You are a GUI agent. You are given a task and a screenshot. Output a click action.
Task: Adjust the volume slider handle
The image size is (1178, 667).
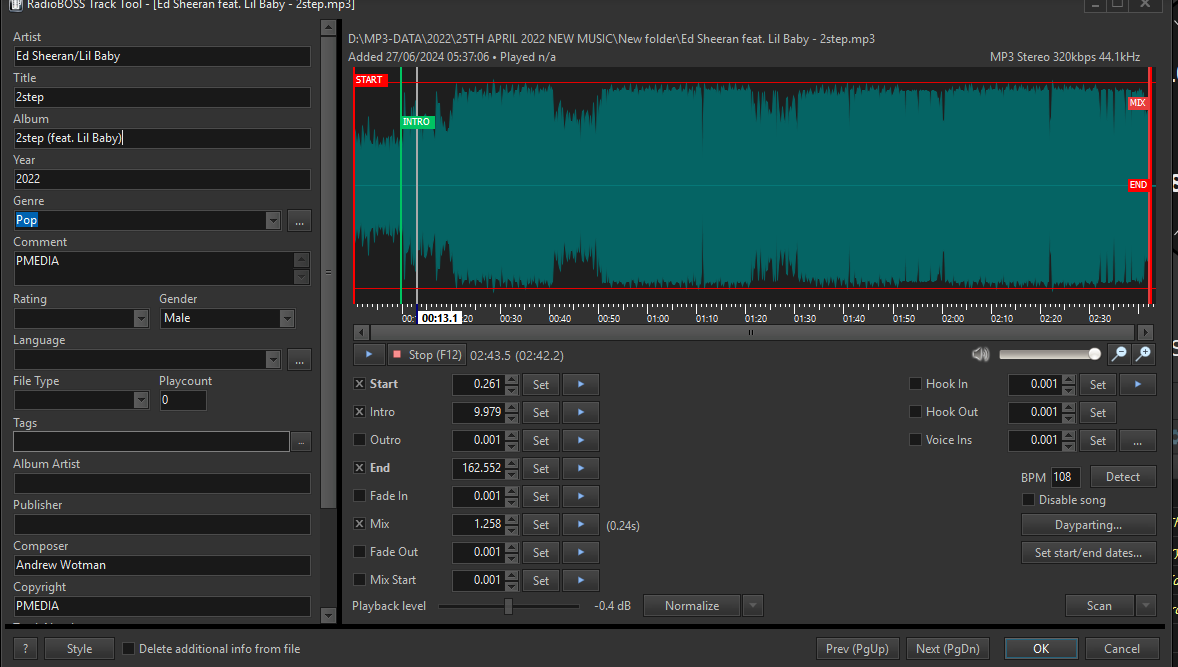1094,354
